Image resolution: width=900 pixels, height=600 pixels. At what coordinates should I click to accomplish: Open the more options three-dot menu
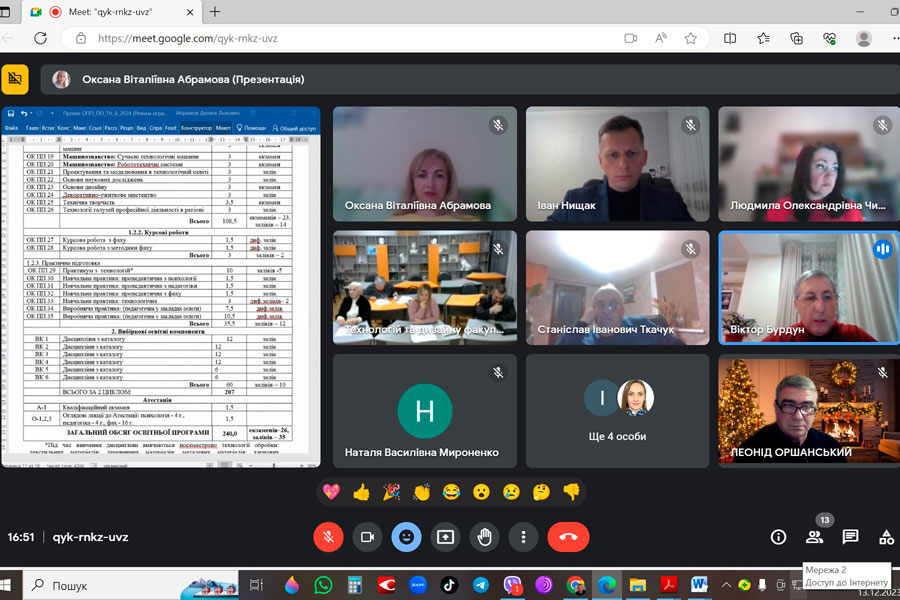[523, 537]
